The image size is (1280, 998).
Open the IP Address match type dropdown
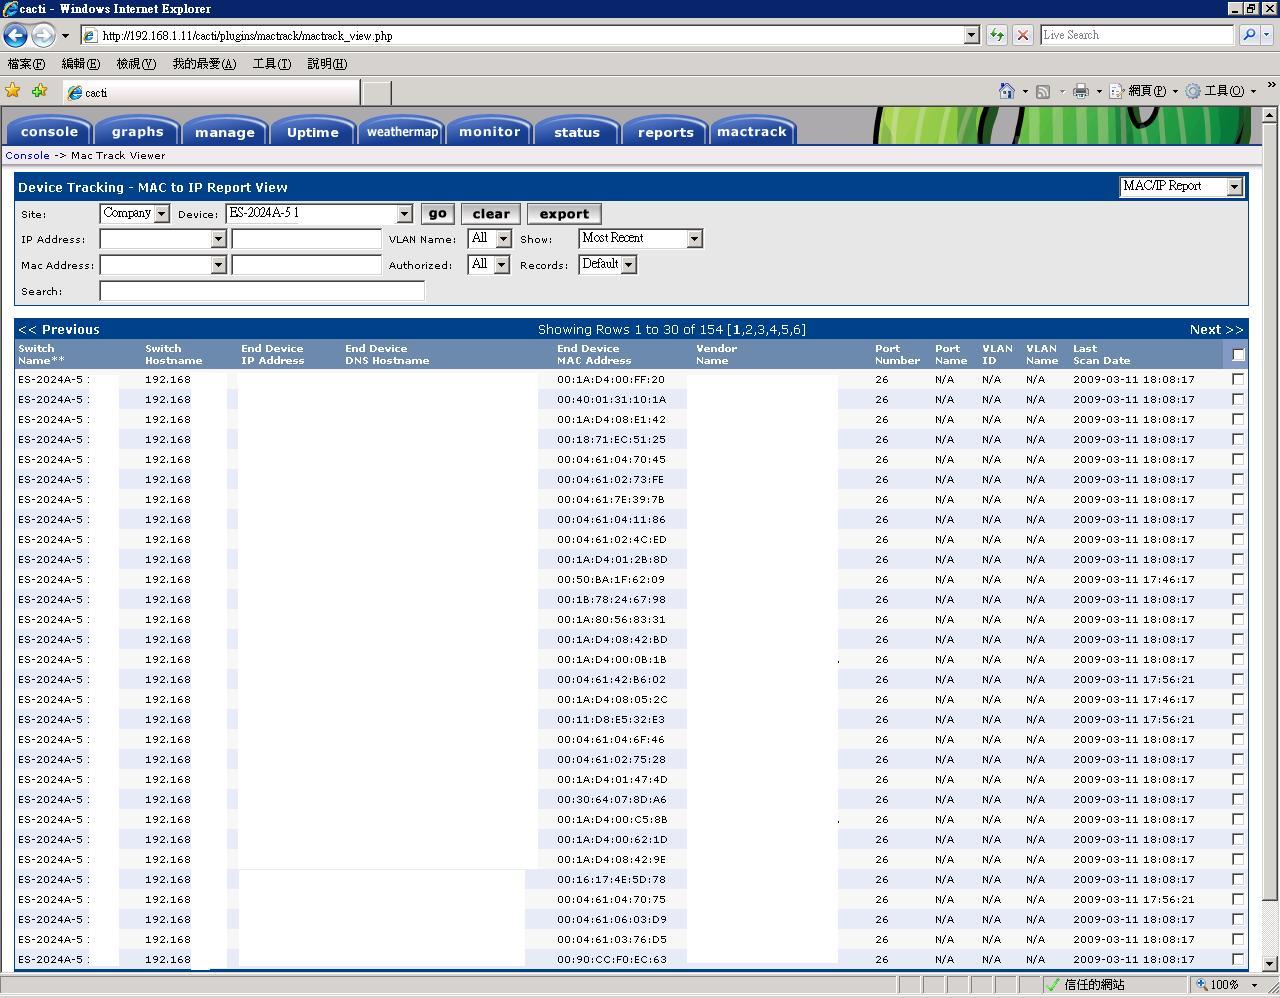pyautogui.click(x=163, y=239)
